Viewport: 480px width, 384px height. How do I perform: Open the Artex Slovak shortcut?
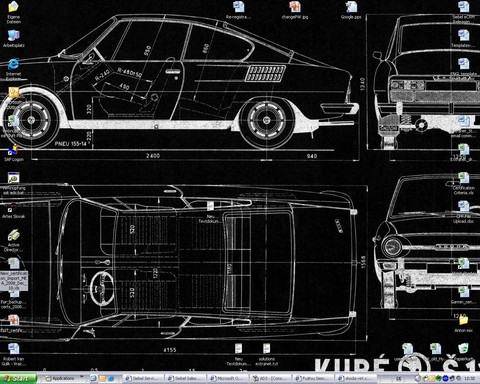click(14, 211)
